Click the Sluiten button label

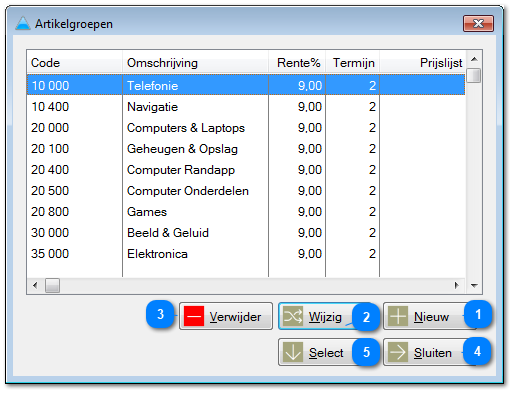coord(433,353)
